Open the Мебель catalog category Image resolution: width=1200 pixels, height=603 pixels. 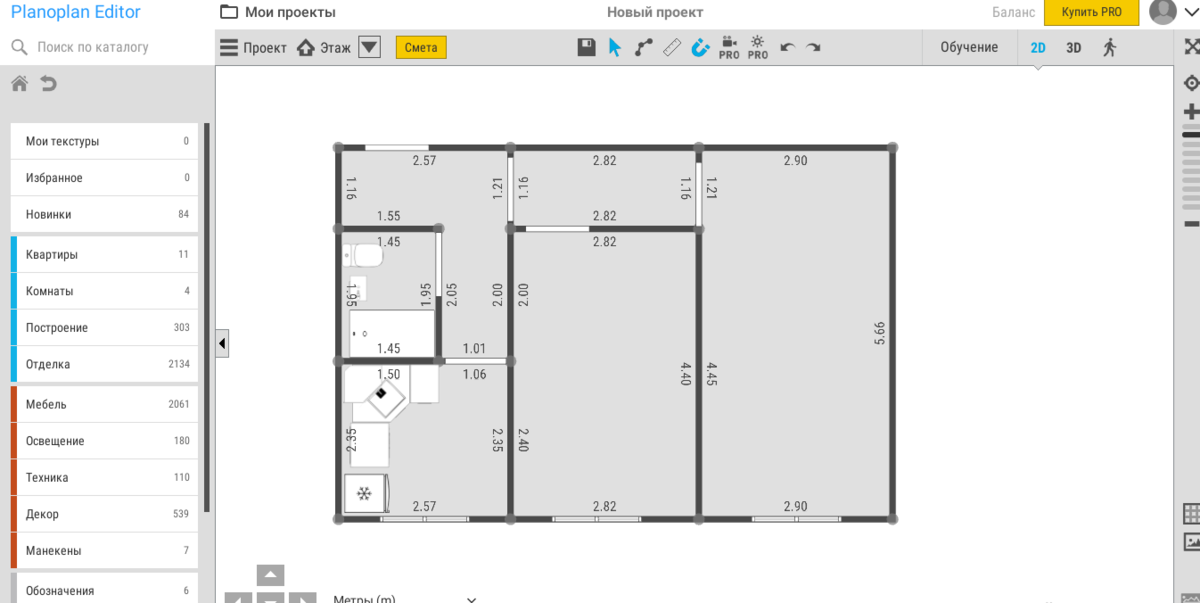(x=105, y=404)
